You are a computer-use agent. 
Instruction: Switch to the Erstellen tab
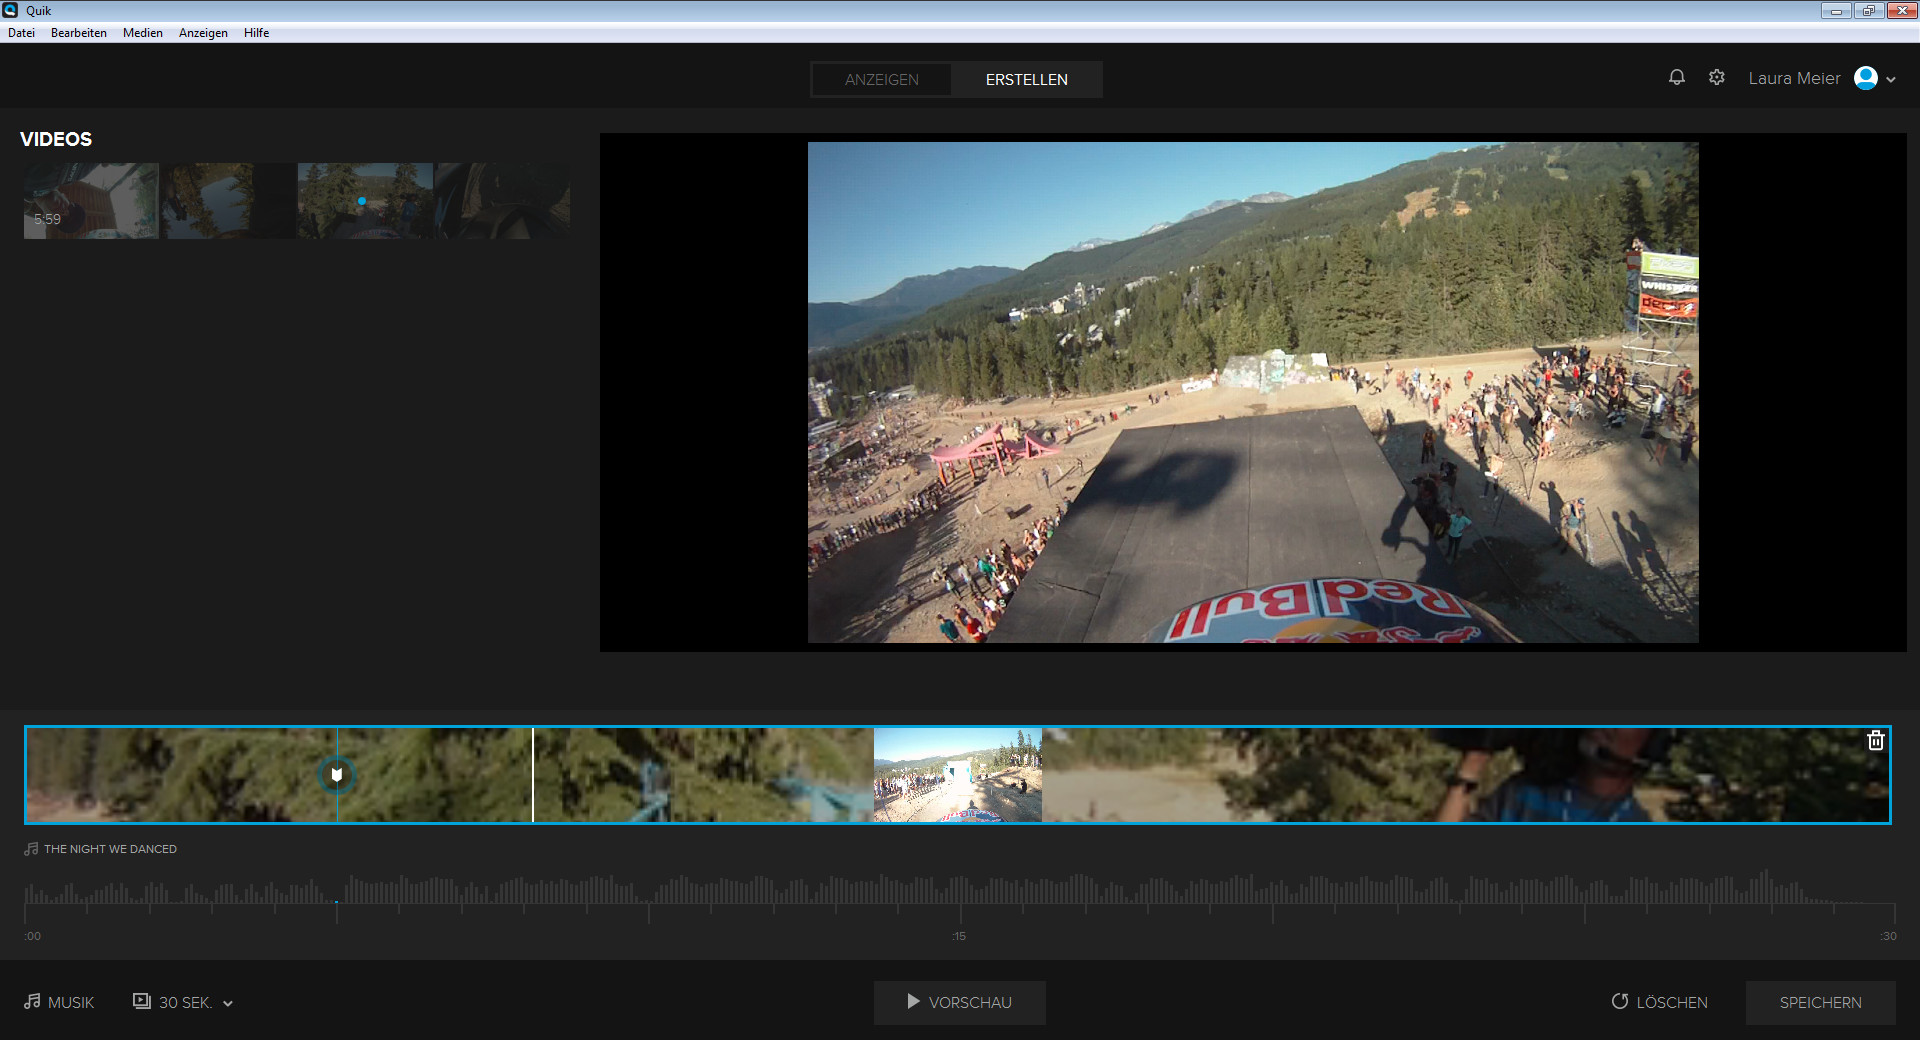[x=1026, y=80]
